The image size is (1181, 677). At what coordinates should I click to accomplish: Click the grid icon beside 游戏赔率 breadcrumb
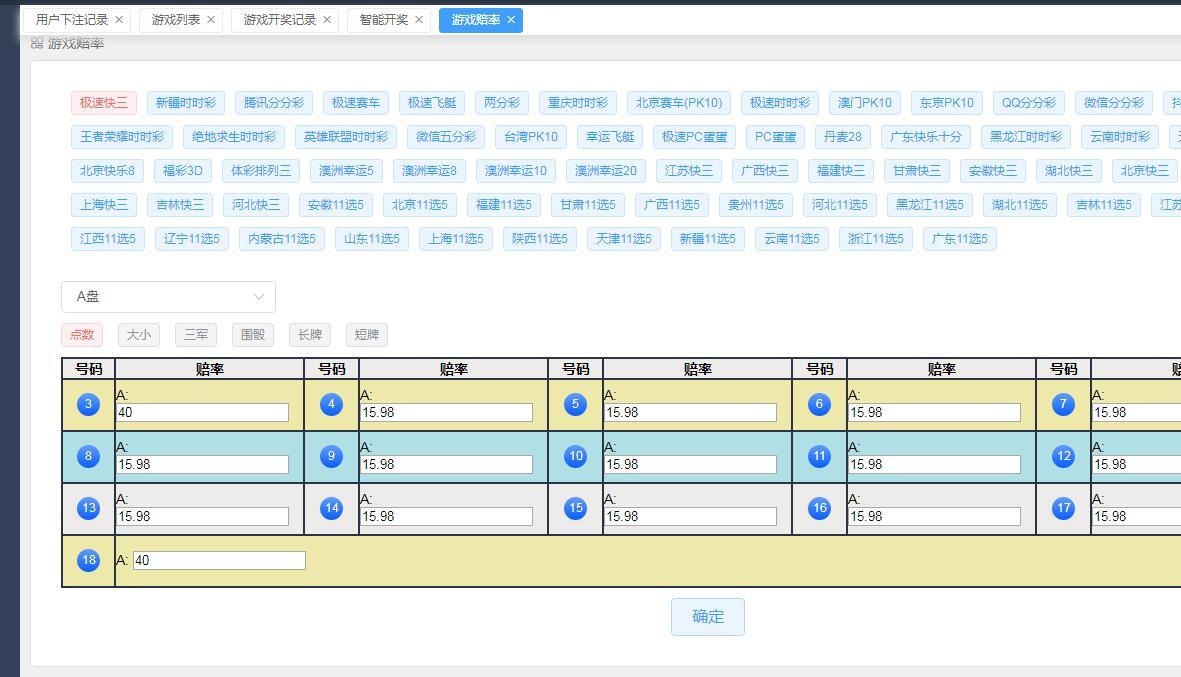(x=36, y=44)
